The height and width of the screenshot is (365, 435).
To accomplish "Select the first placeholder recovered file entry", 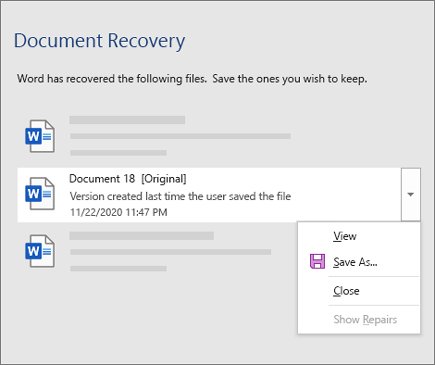I will 219,136.
